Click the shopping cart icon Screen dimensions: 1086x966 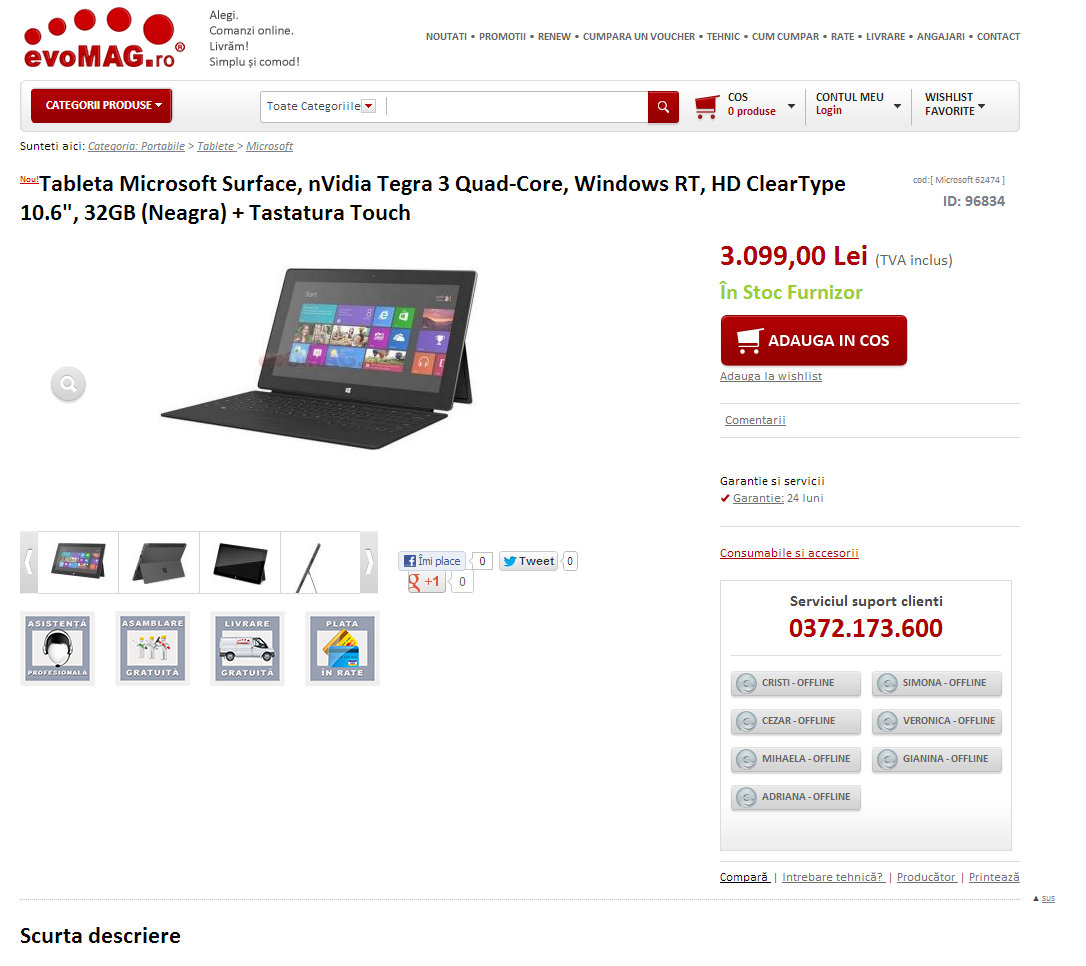(x=706, y=107)
